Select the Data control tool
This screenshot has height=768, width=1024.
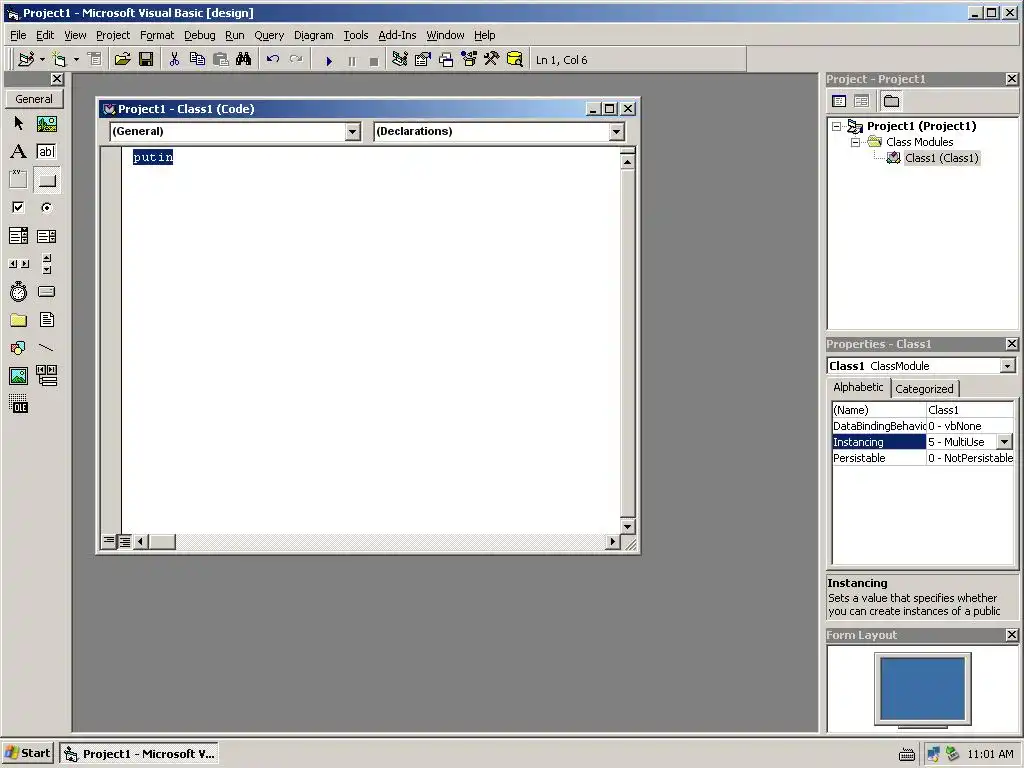tap(46, 376)
